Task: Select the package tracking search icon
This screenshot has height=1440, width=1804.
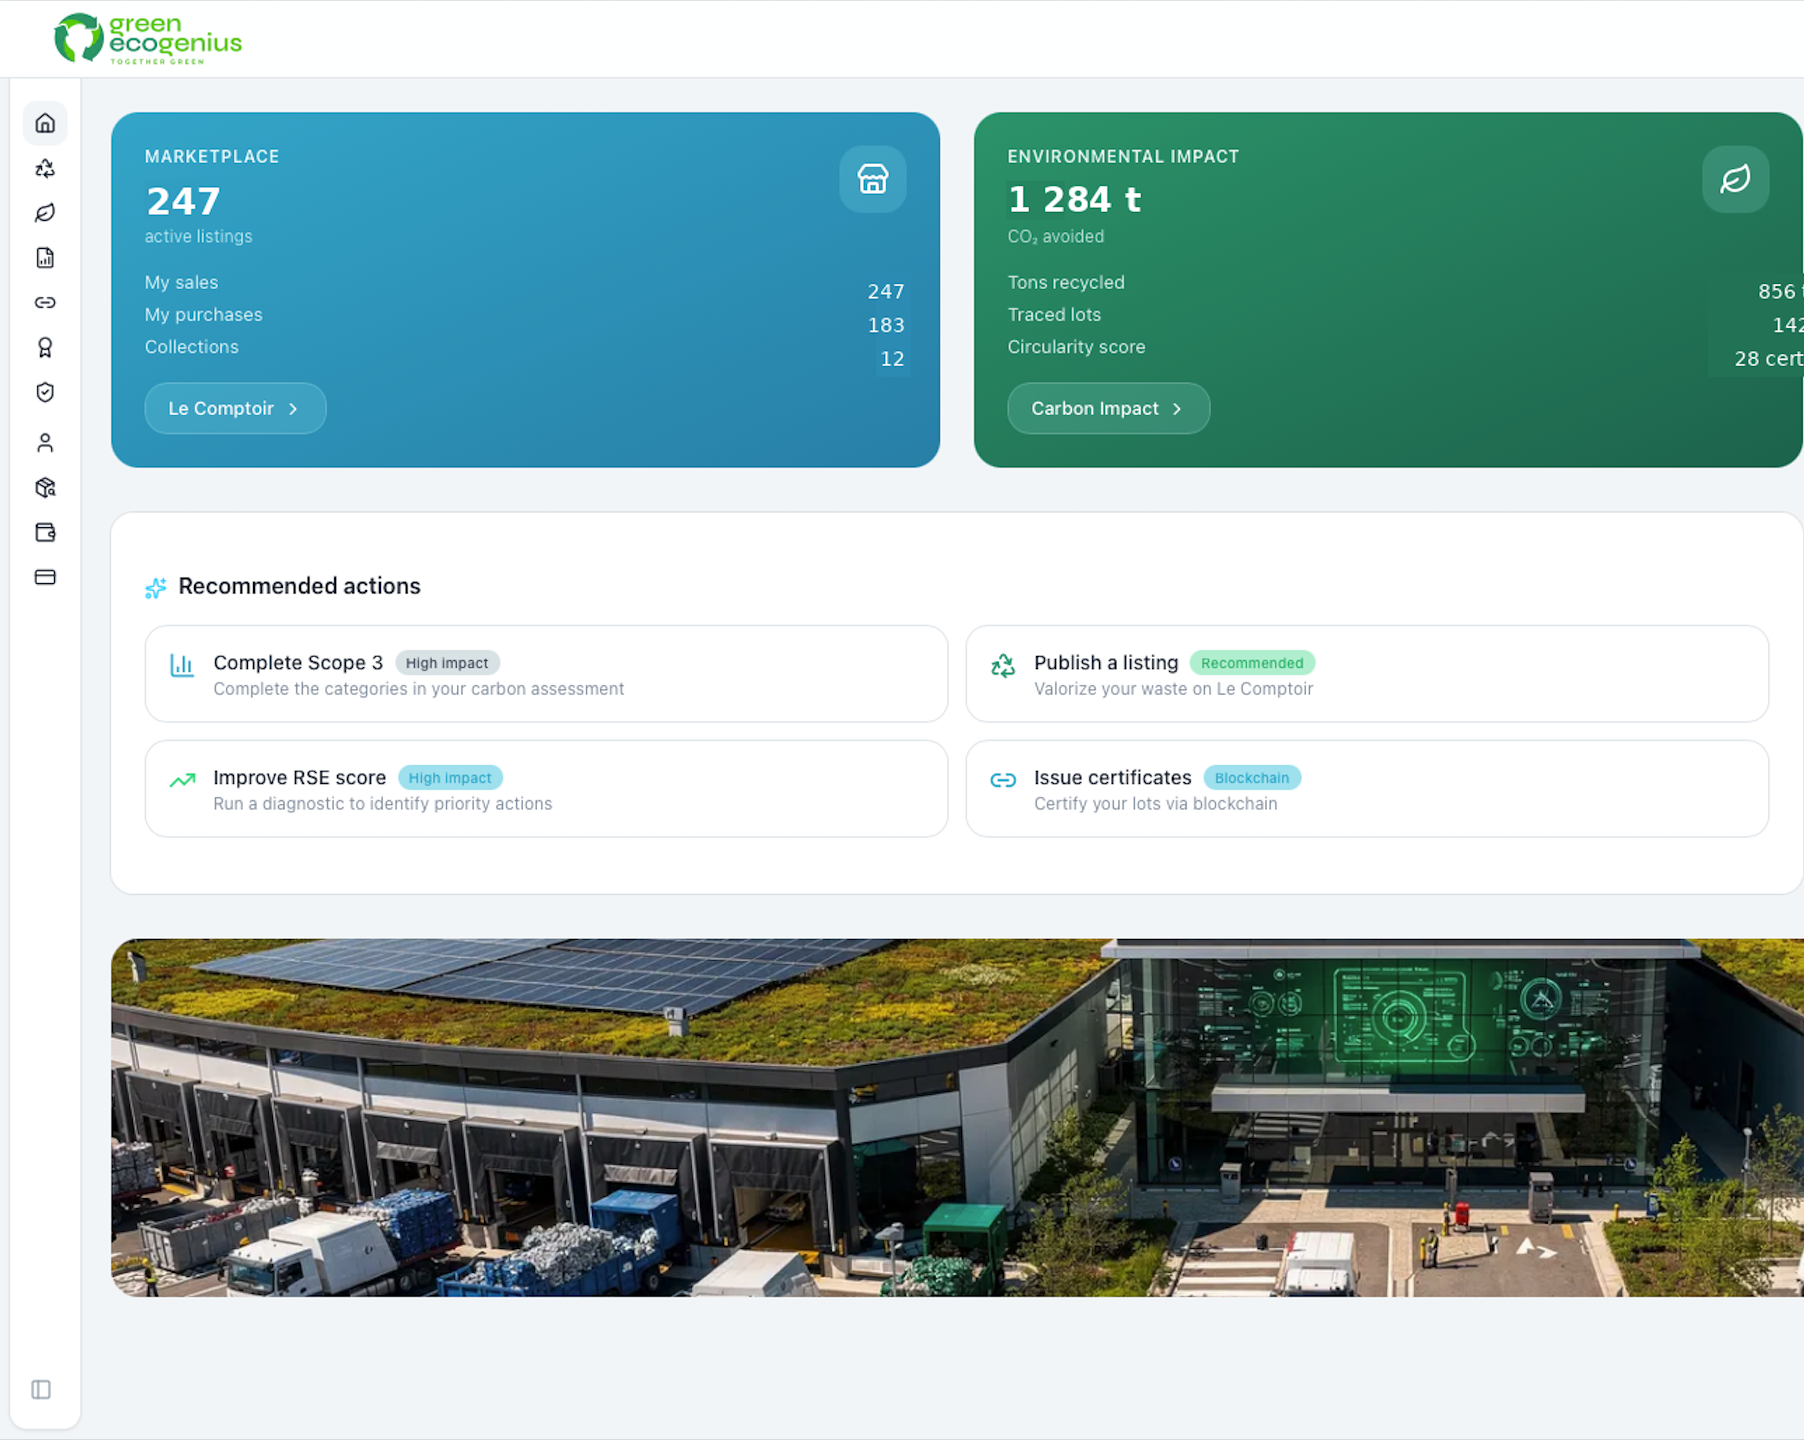Action: click(x=45, y=487)
